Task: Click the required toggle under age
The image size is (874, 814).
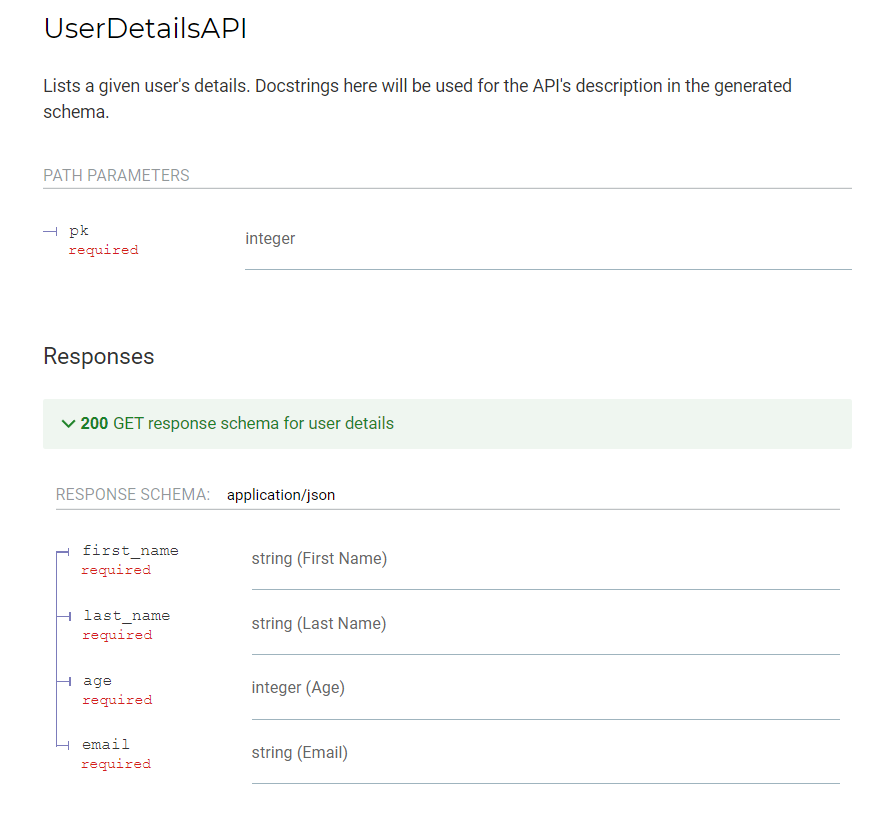Action: coord(116,699)
